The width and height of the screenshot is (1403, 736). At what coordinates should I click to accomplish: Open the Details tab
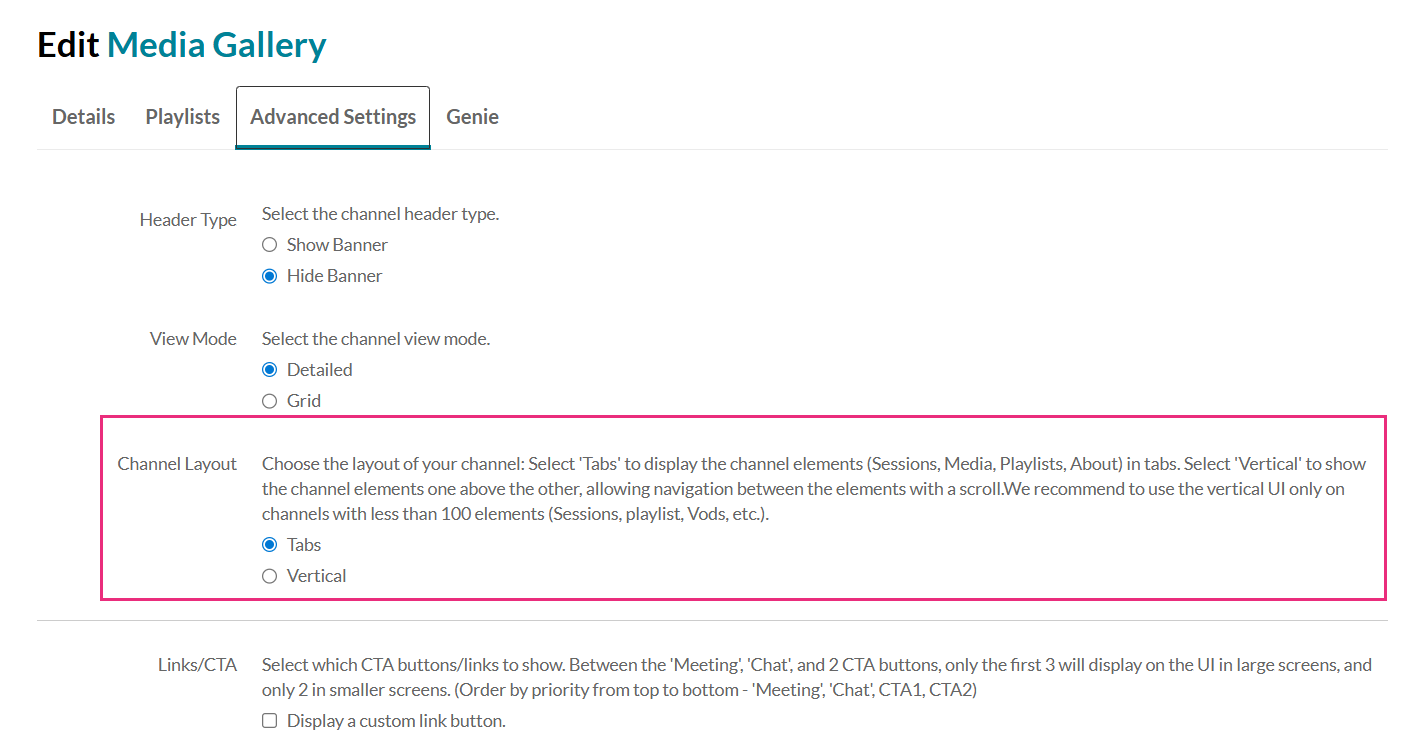click(x=83, y=117)
